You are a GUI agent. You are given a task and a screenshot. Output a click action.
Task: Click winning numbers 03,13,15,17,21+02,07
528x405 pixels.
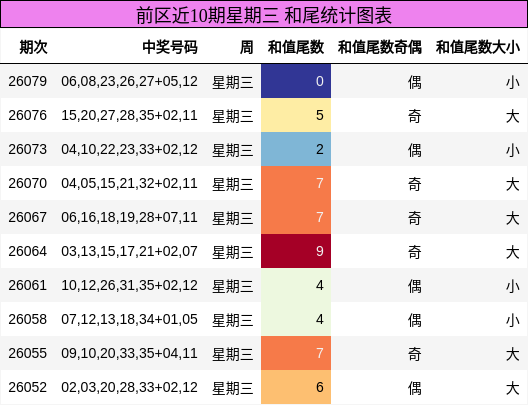coord(129,251)
